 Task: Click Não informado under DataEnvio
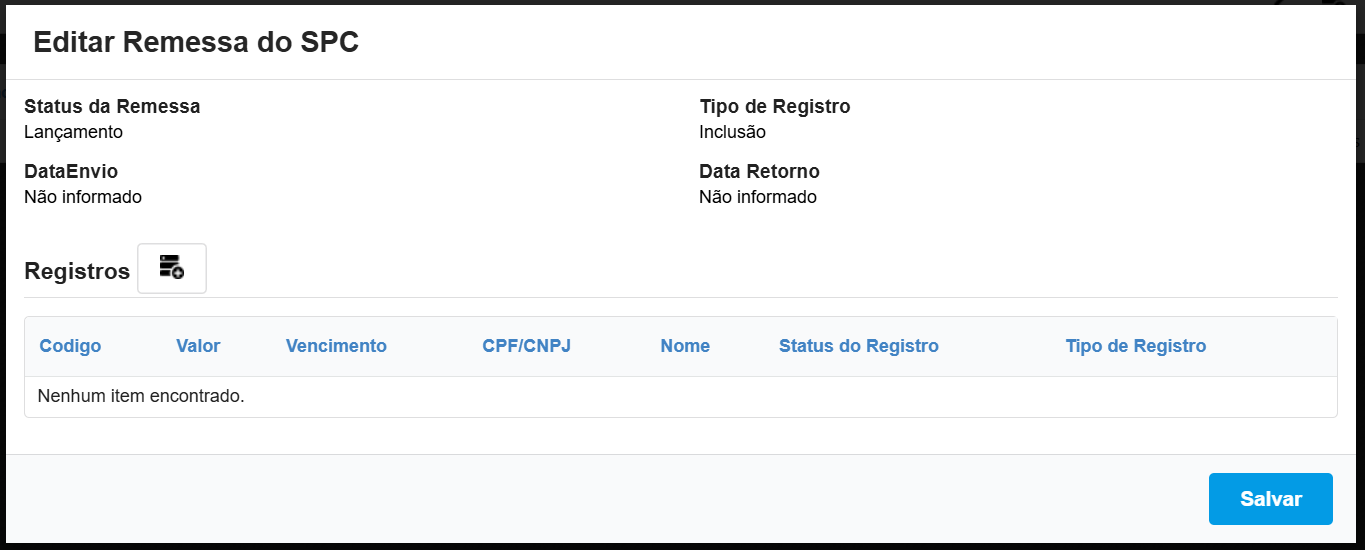point(83,197)
